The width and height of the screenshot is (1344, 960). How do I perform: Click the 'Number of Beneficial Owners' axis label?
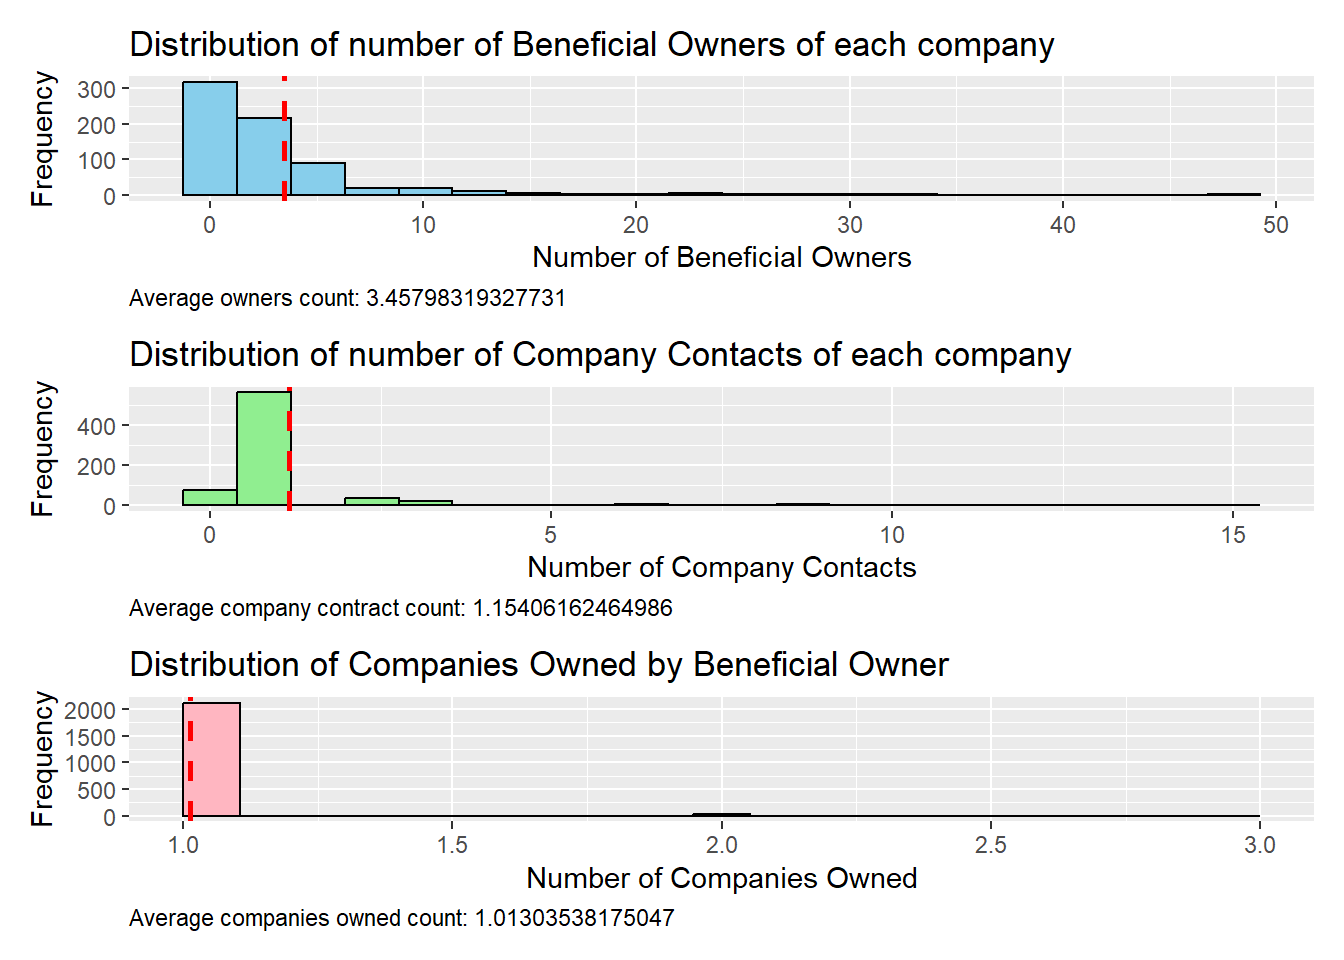click(x=721, y=258)
